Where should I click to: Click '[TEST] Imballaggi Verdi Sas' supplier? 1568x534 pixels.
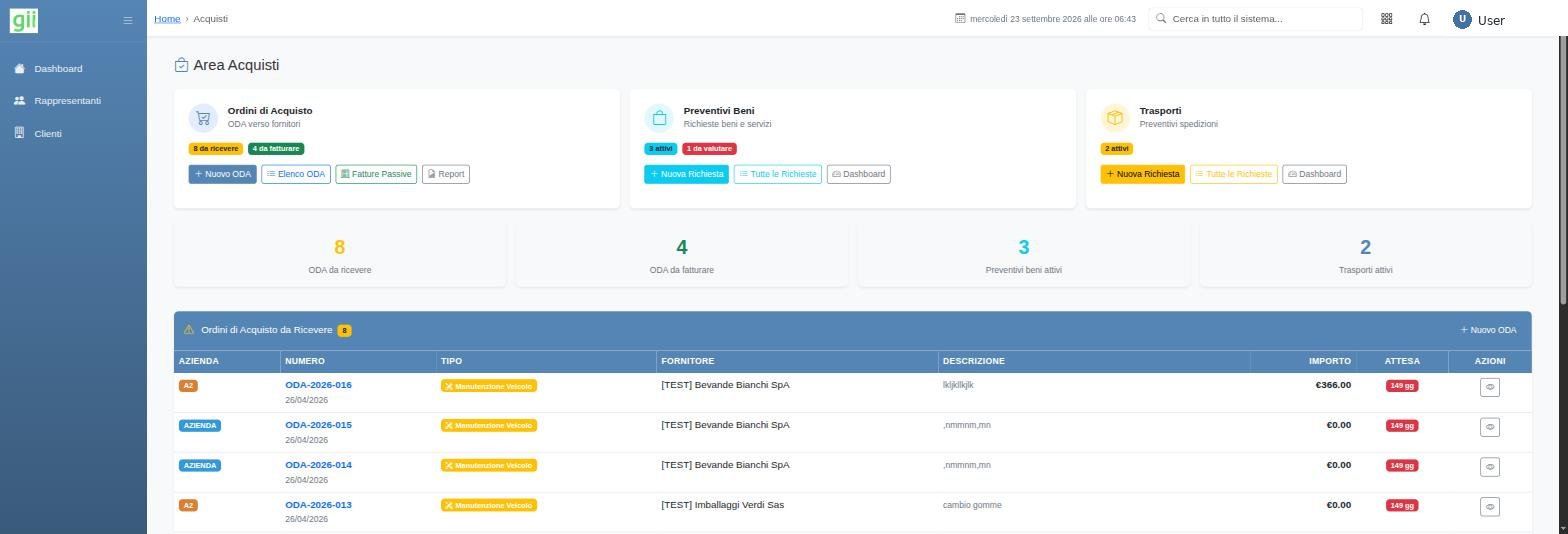722,505
